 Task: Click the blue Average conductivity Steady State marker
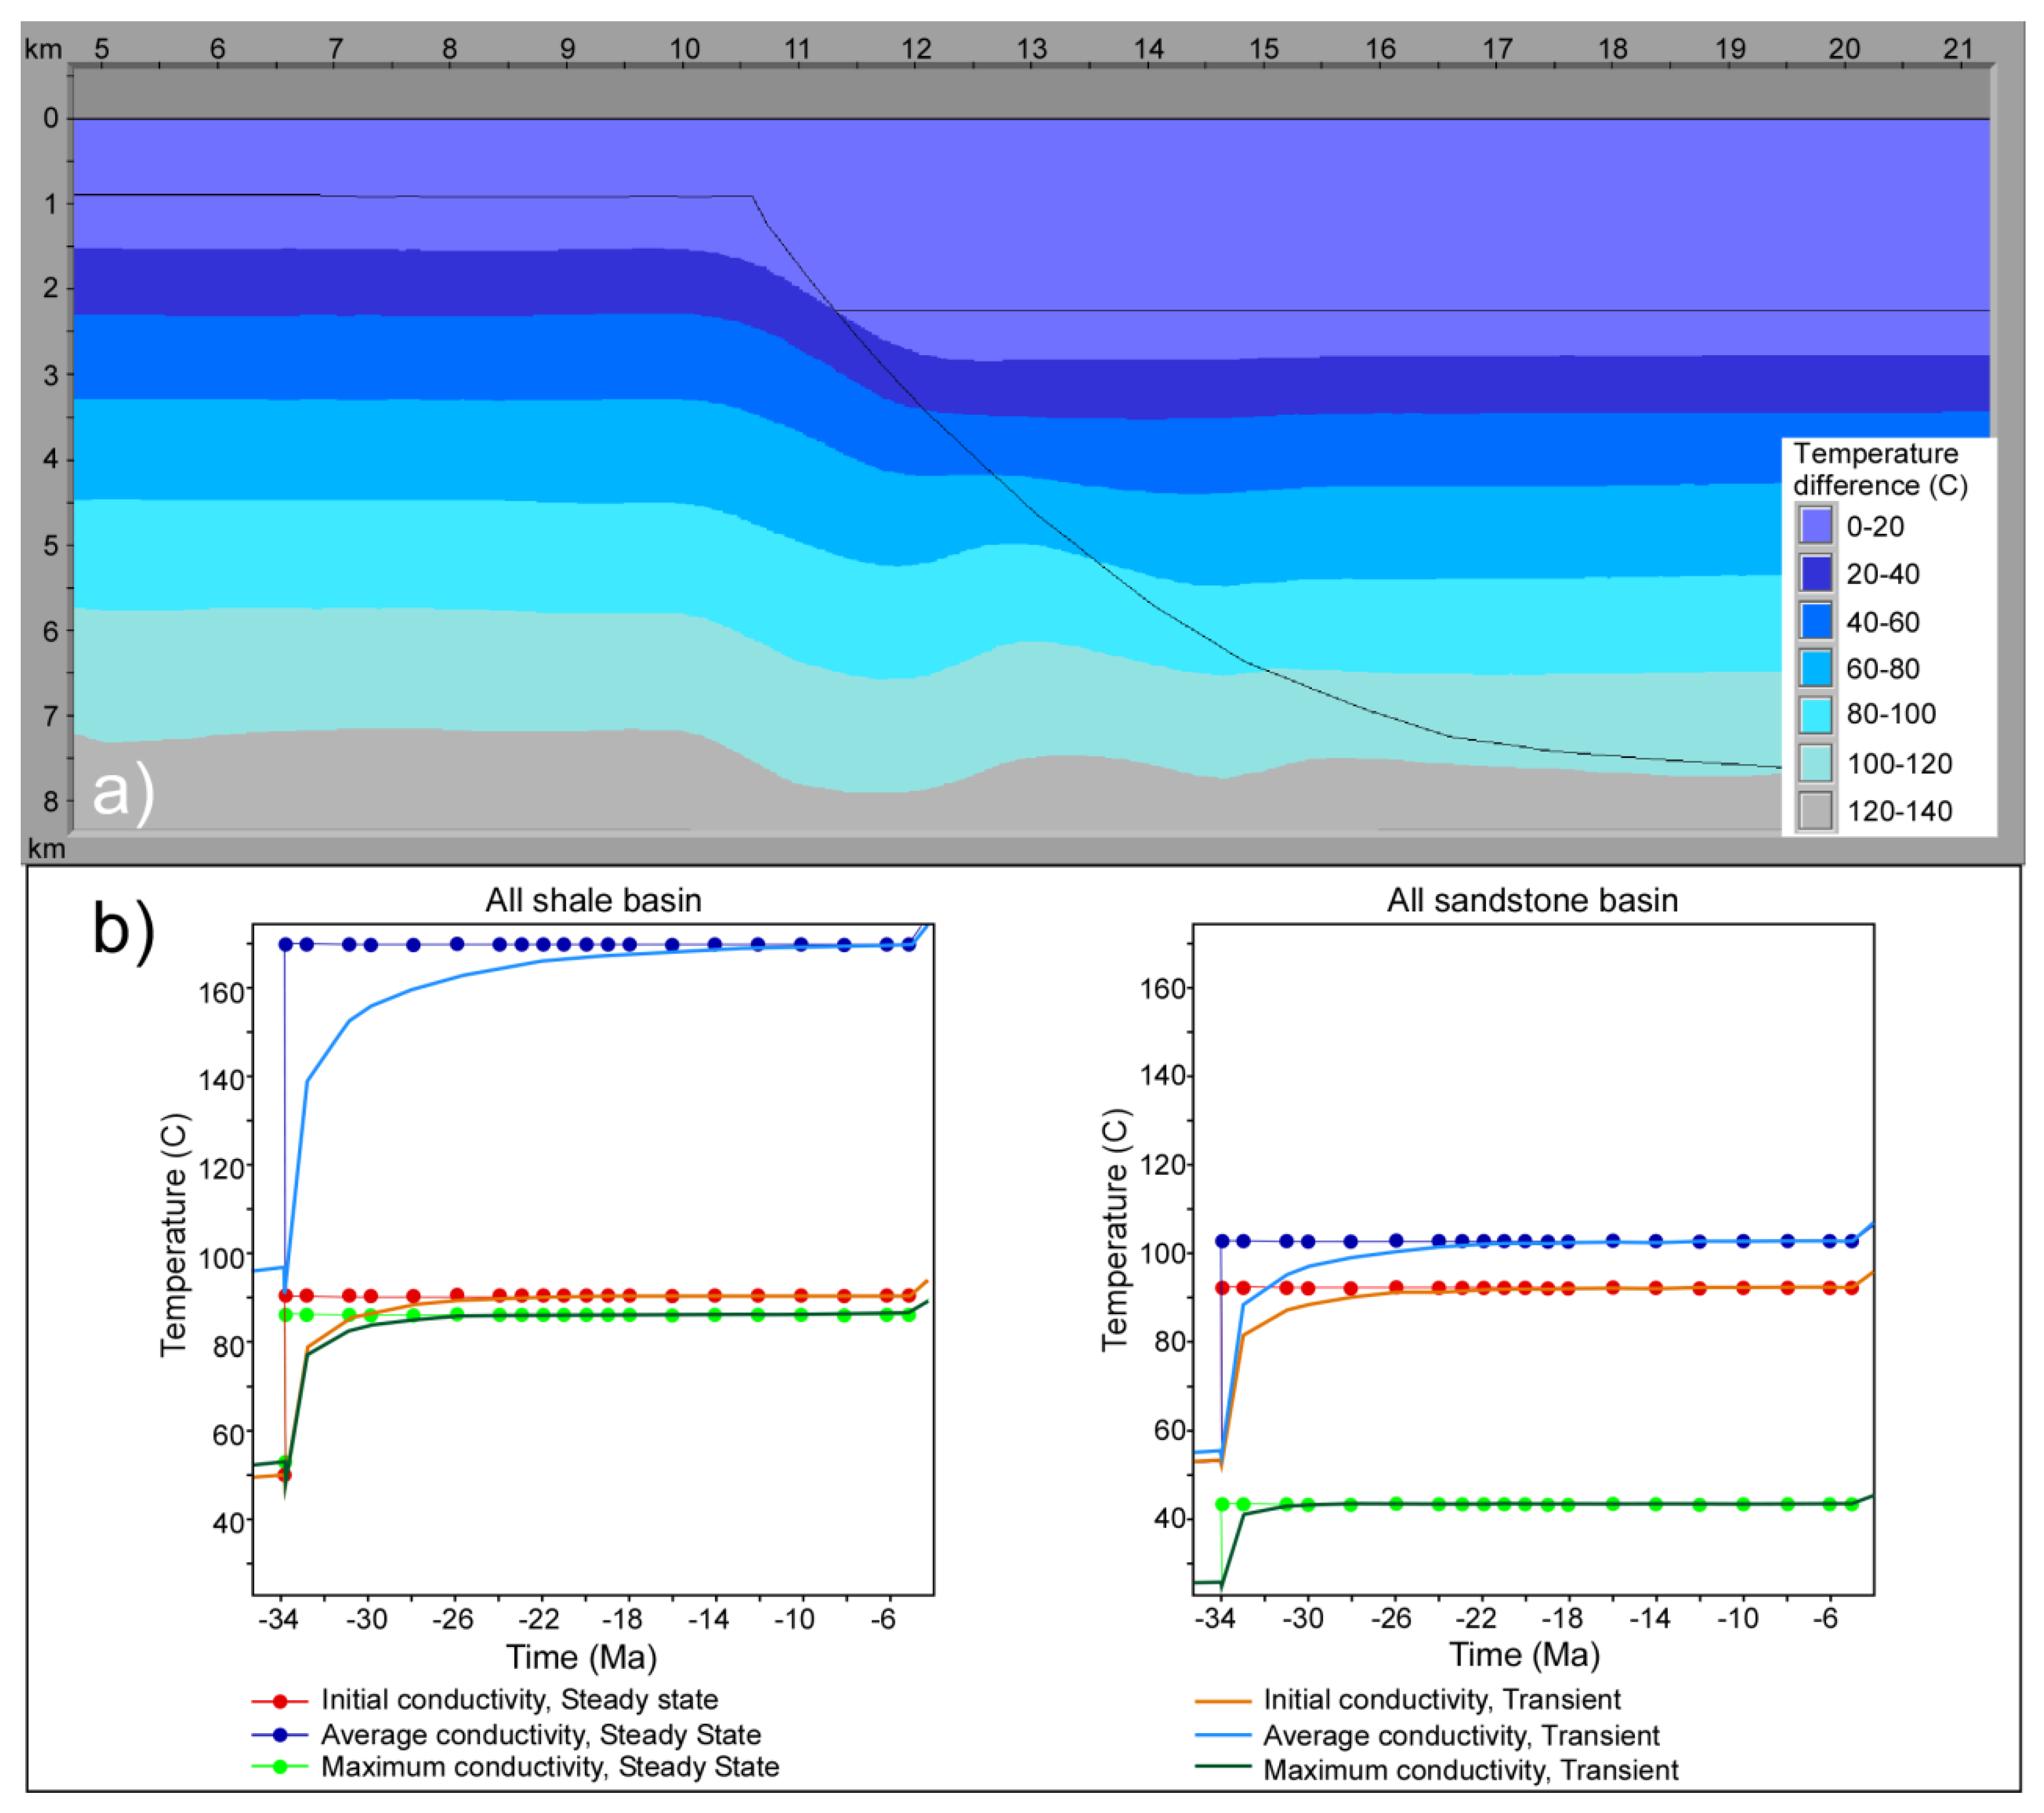point(280,1734)
